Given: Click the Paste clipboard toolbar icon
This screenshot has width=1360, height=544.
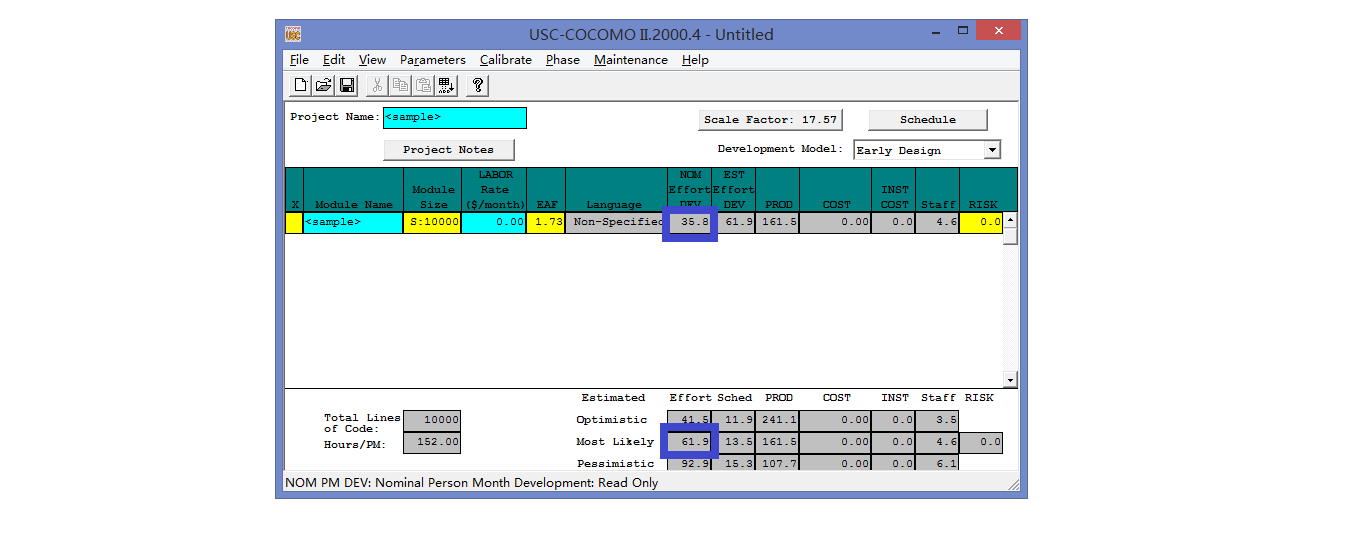Looking at the screenshot, I should [423, 86].
